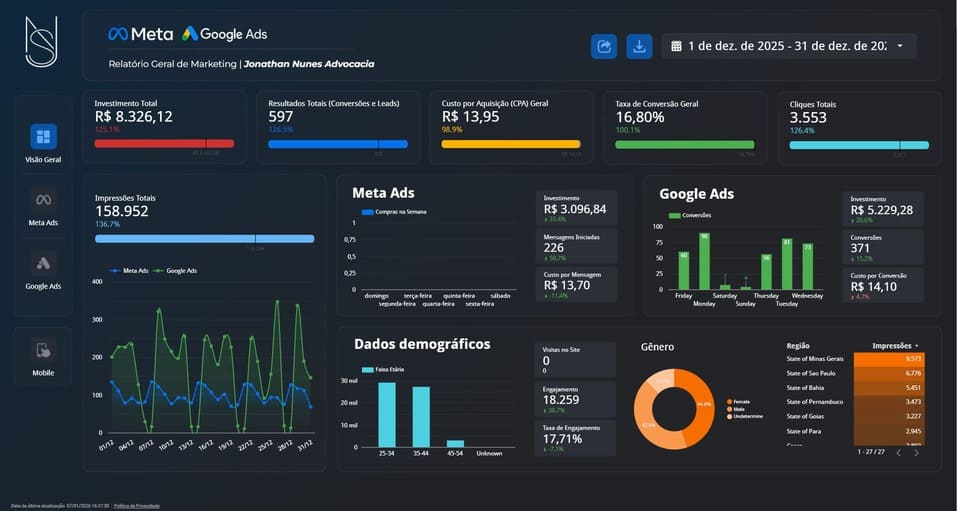The width and height of the screenshot is (957, 511).
Task: Open the Visão Geral dashboard icon
Action: pos(43,136)
